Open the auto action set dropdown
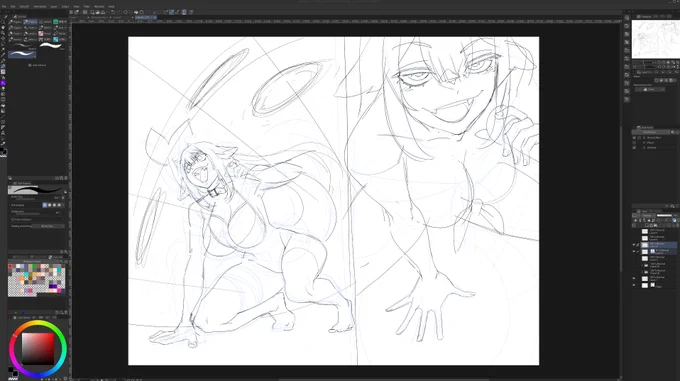The width and height of the screenshot is (680, 381). click(651, 132)
